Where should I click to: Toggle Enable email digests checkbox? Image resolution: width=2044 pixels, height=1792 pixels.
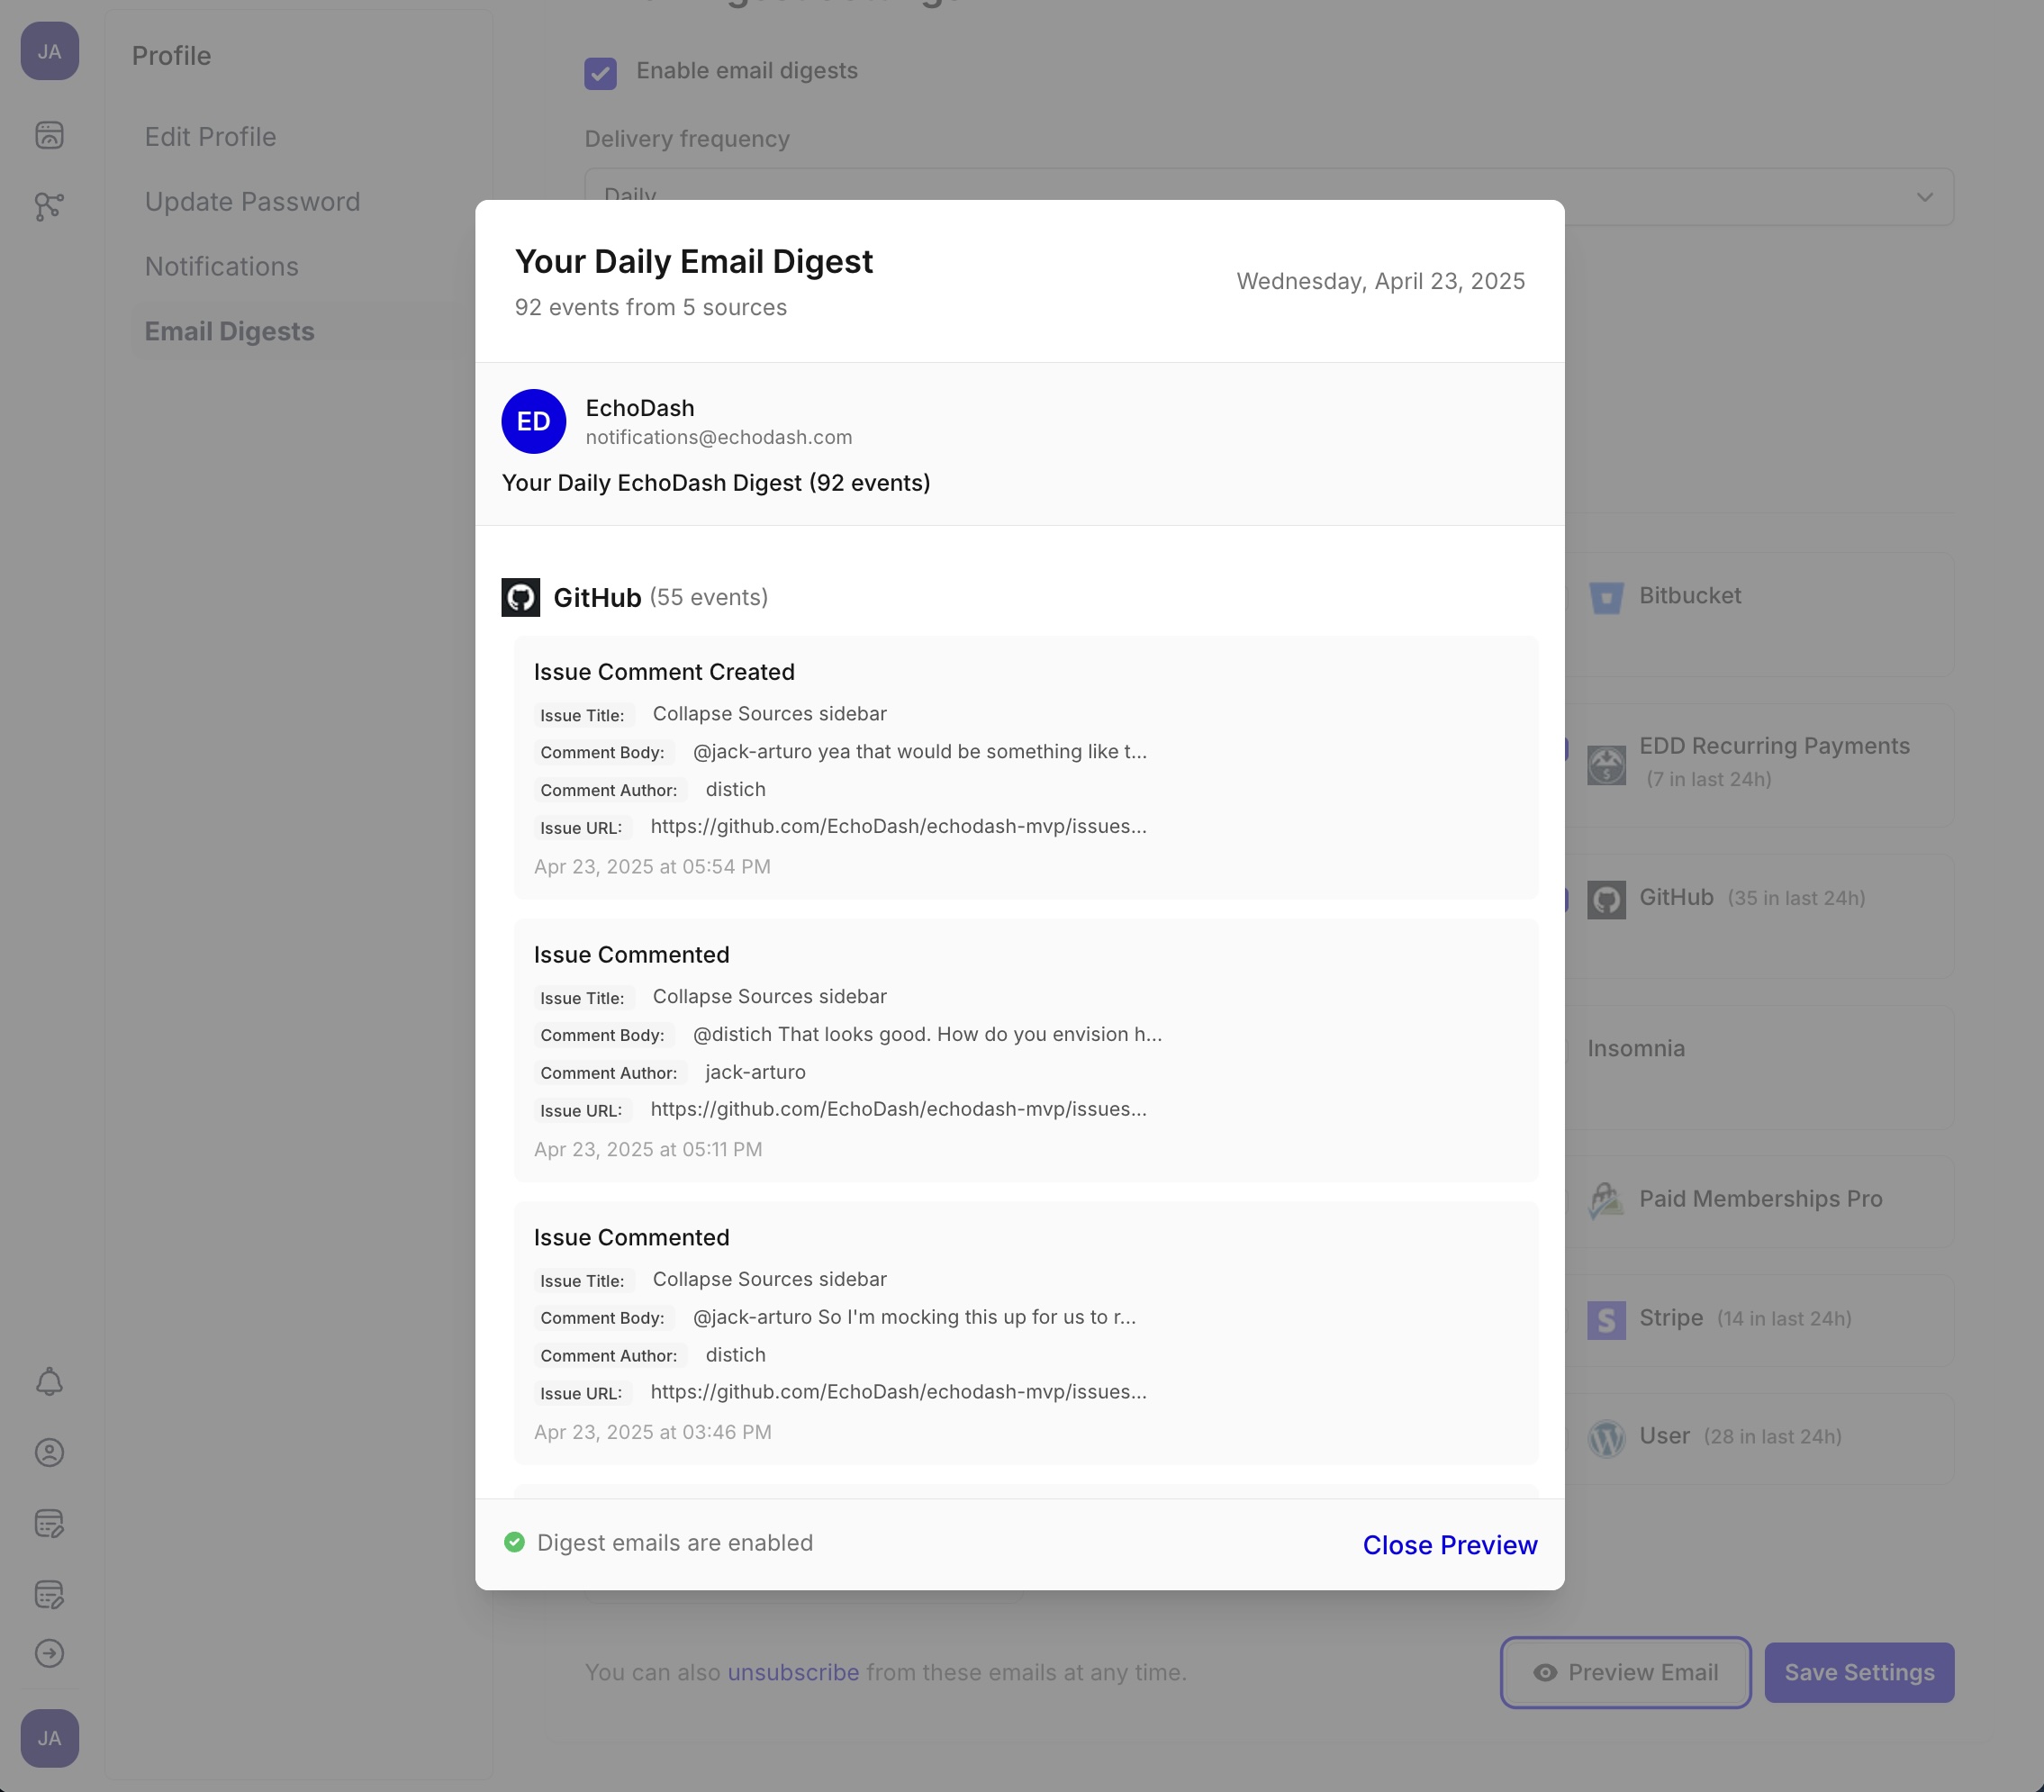tap(600, 72)
